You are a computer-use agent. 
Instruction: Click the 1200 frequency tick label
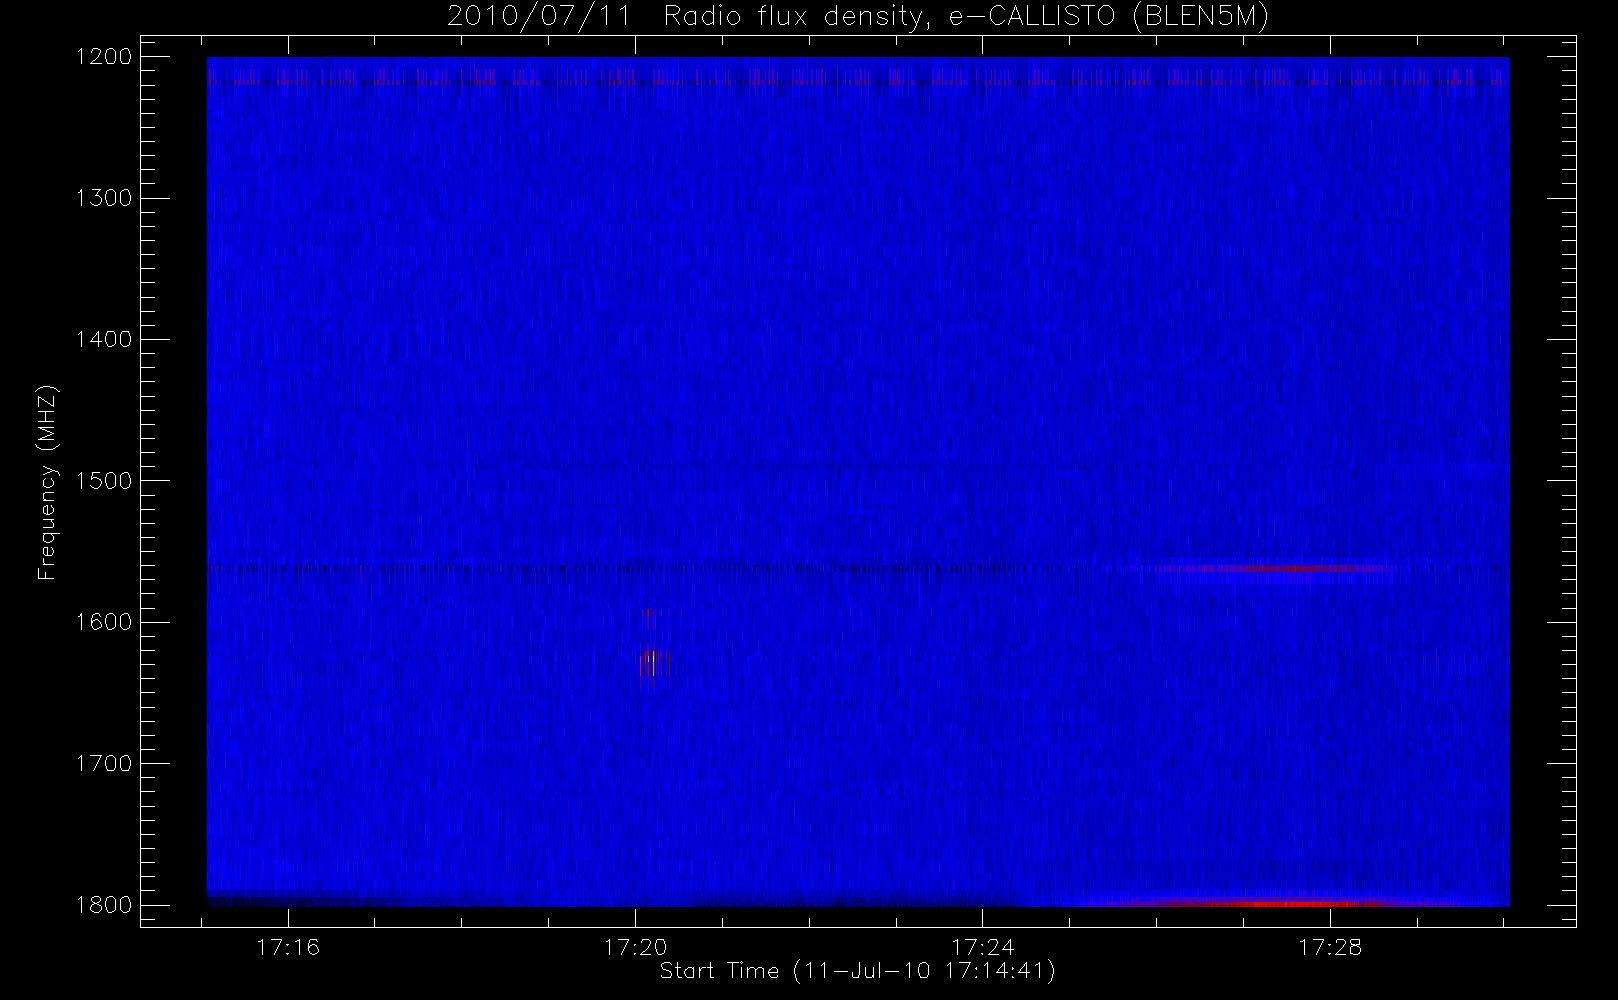(104, 56)
